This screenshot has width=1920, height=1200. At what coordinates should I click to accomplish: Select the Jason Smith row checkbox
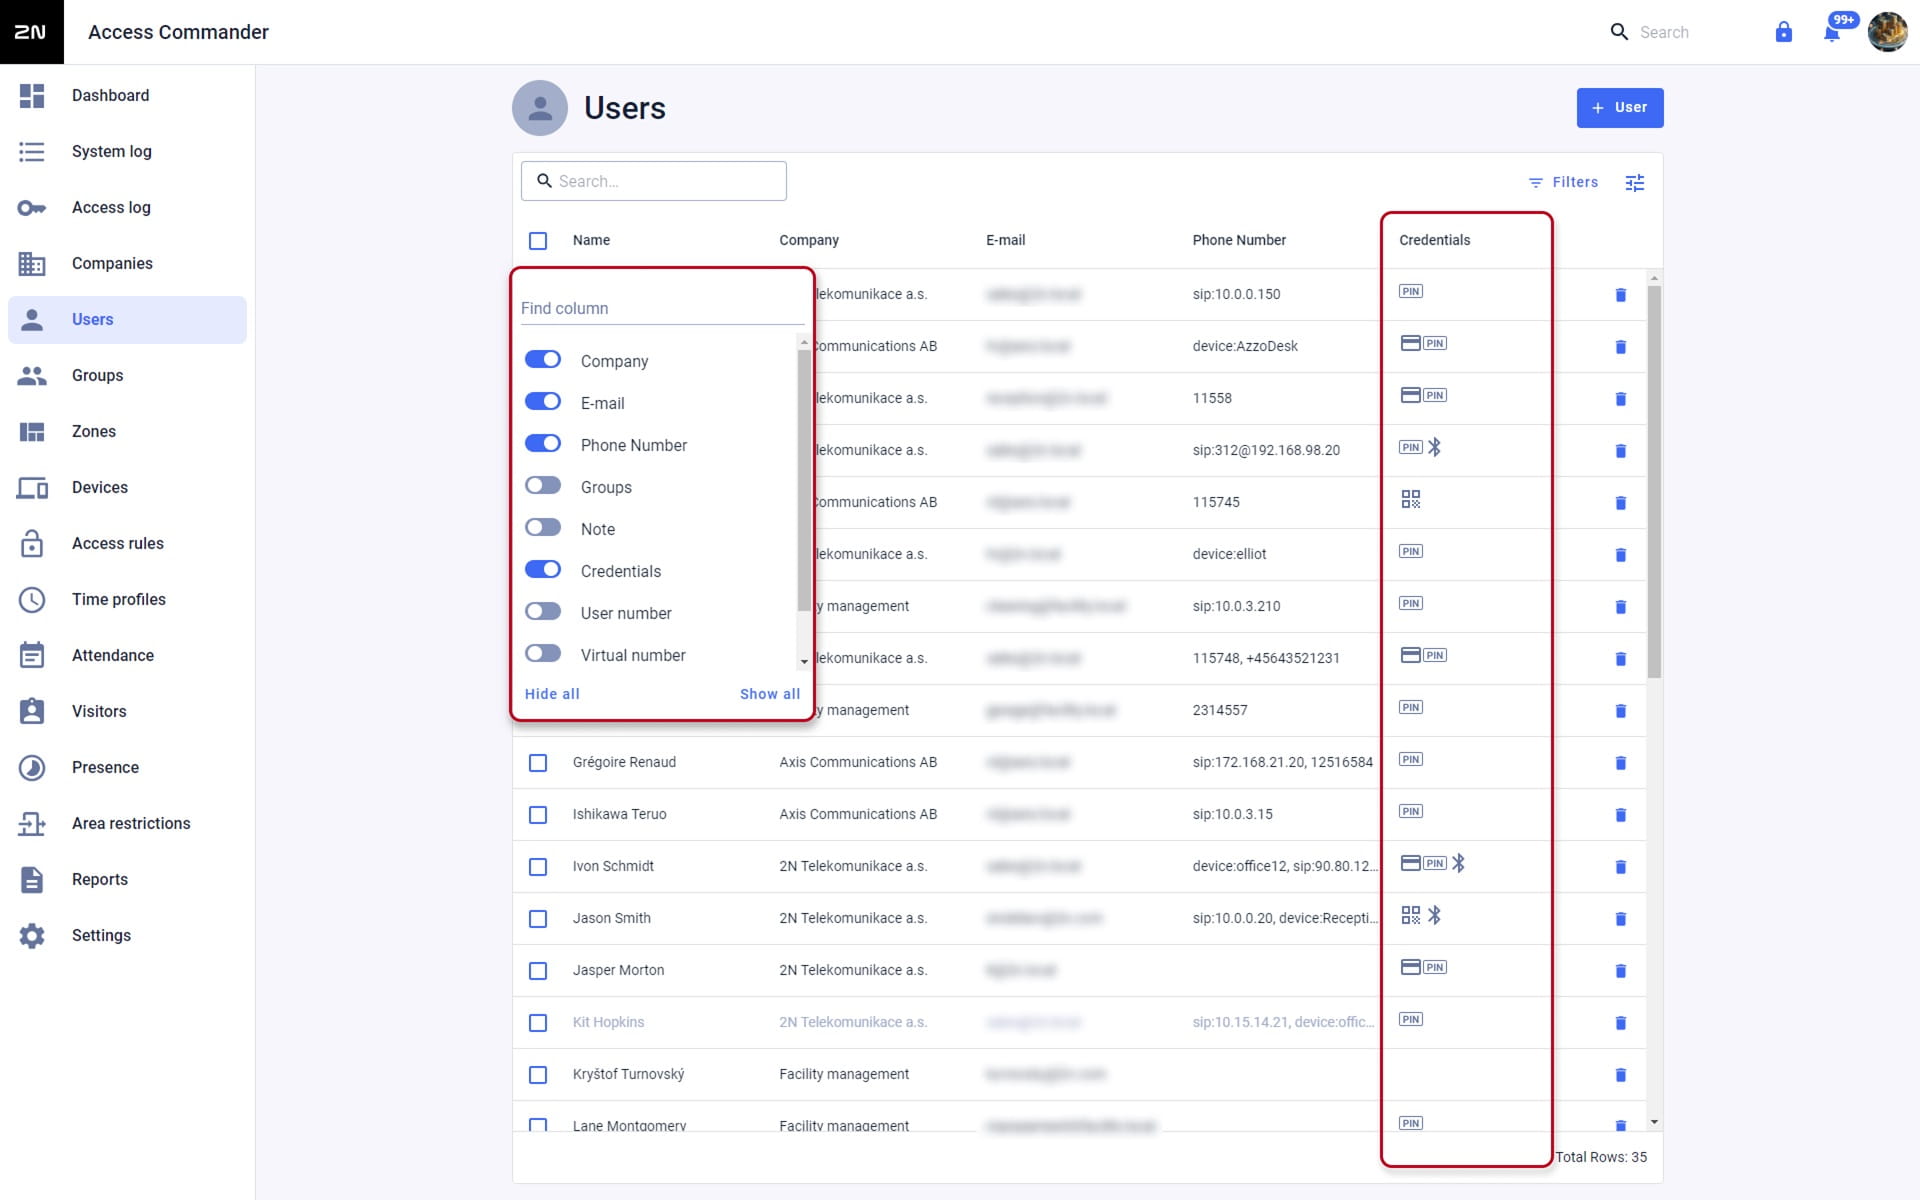[x=538, y=919]
